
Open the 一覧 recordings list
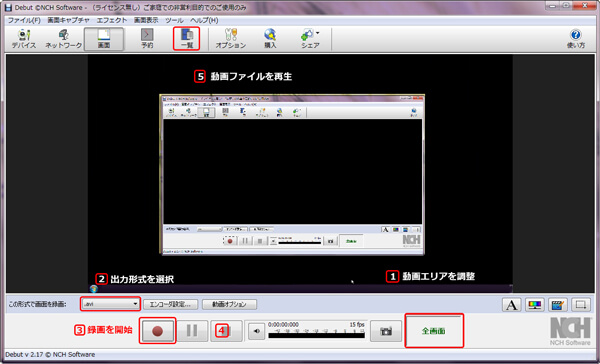tap(187, 39)
